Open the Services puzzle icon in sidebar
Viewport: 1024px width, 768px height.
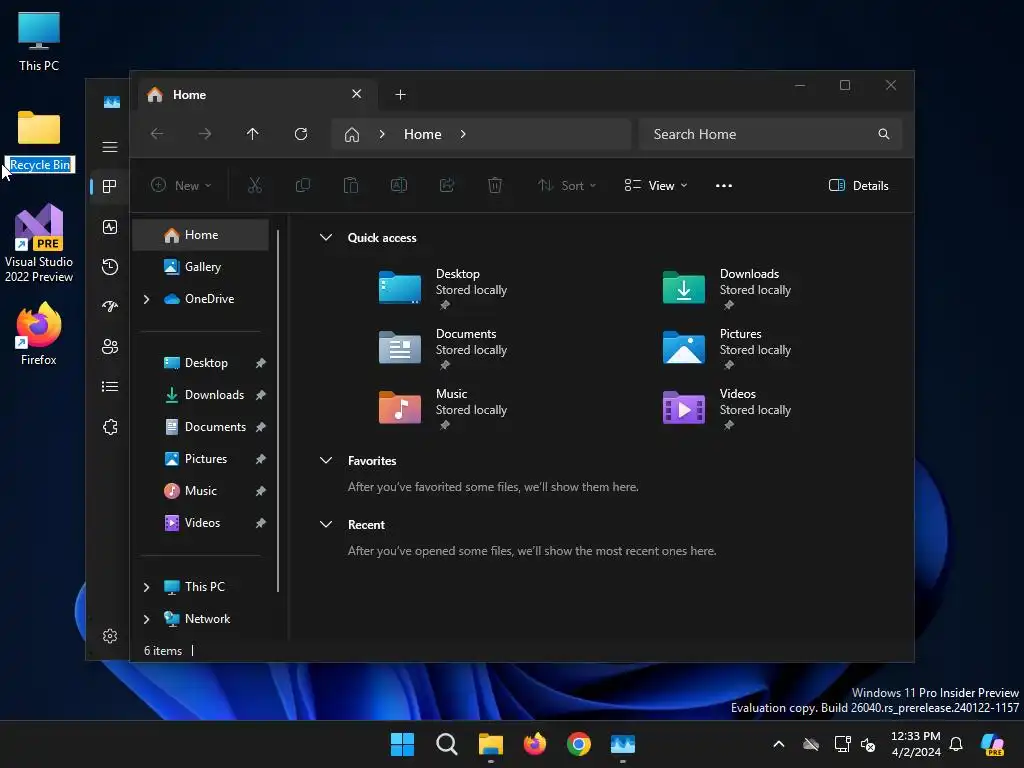(x=110, y=427)
